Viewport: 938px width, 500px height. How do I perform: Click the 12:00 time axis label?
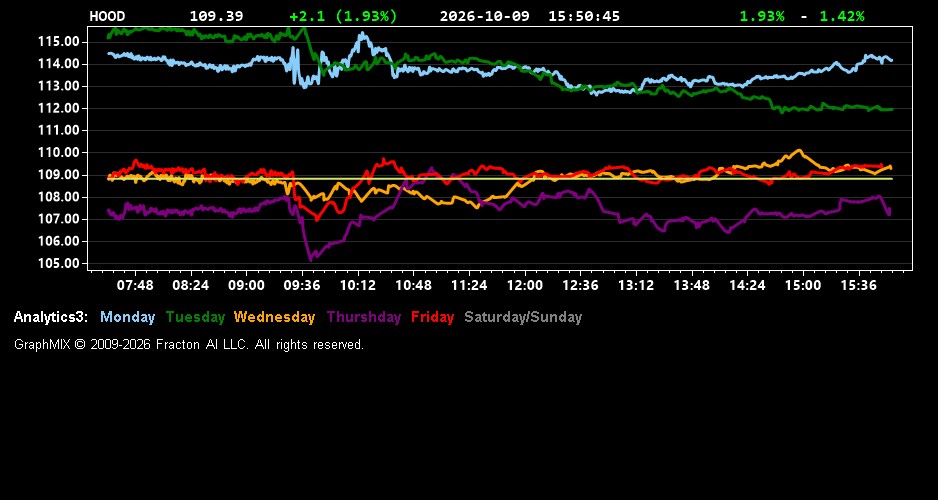pos(525,285)
